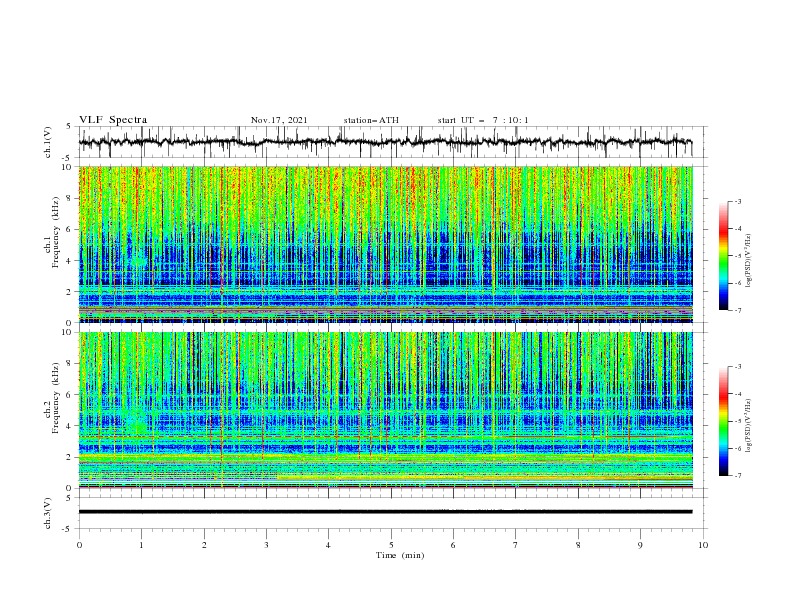Click the date text 'Nov.17, 2021'
Viewport: 792px width, 612px height.
click(x=279, y=120)
